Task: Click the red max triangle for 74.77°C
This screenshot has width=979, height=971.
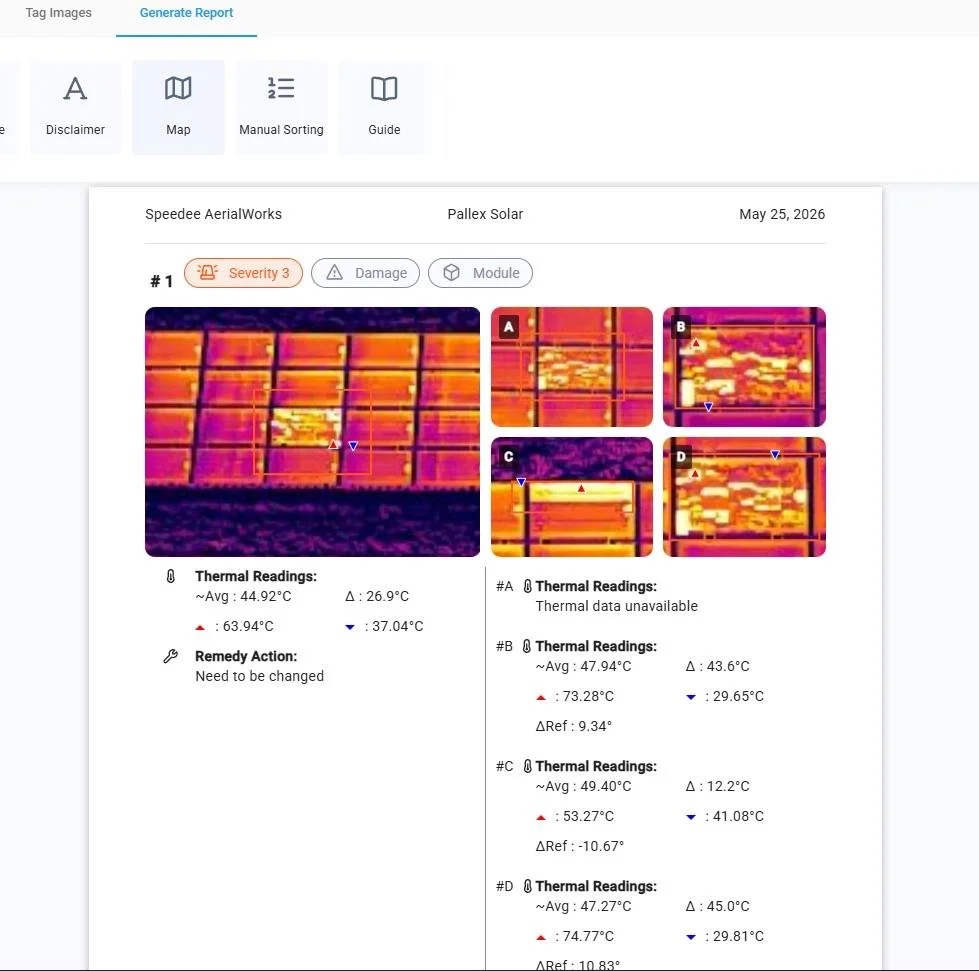Action: click(541, 937)
